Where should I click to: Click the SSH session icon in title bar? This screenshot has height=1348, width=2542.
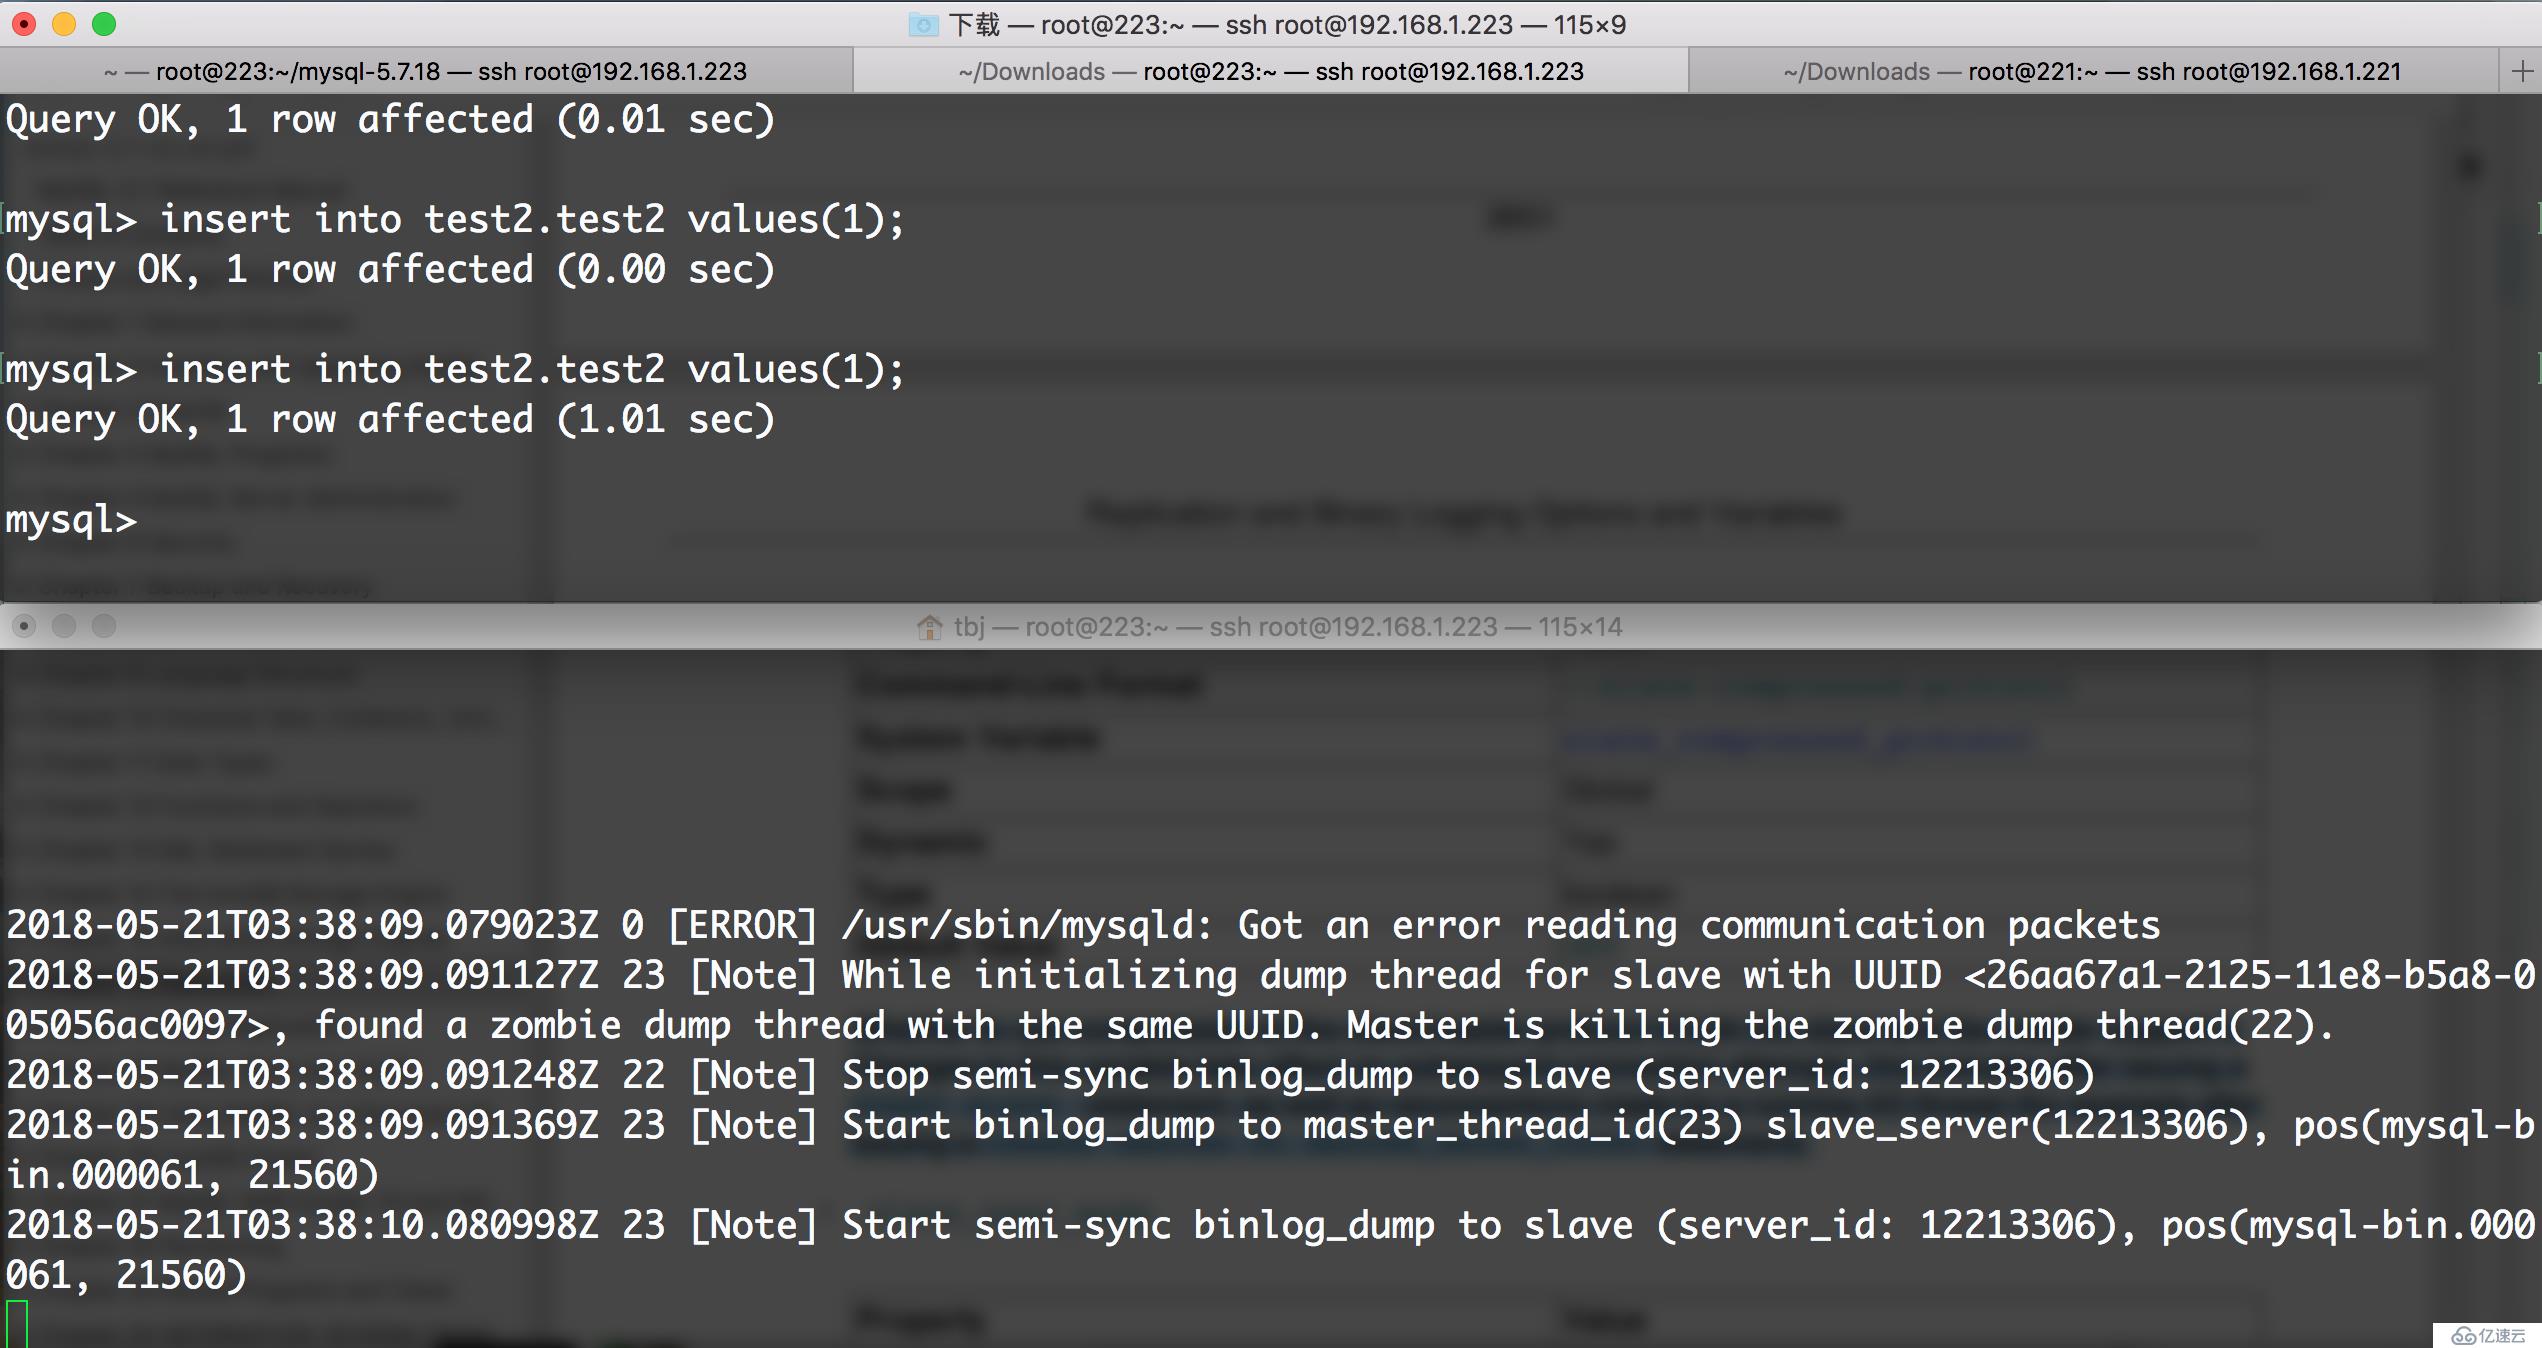(x=923, y=24)
